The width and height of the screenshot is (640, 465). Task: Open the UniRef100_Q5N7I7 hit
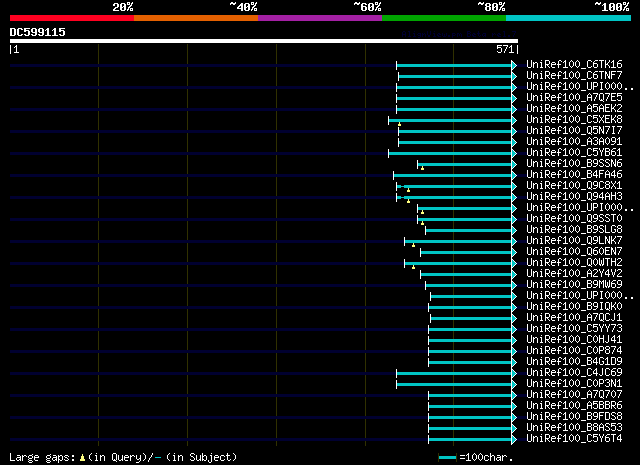(x=574, y=131)
